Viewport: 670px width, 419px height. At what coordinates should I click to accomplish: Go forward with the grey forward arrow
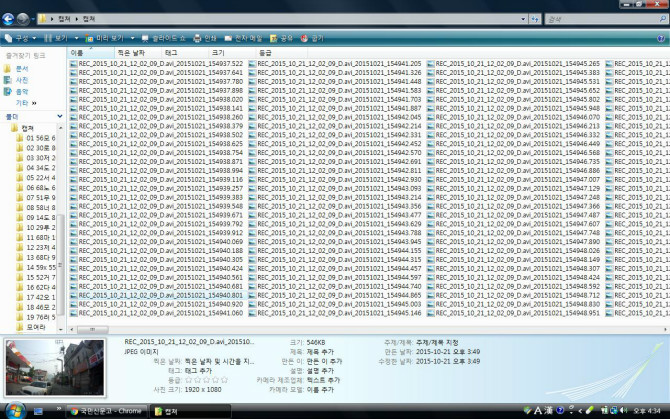point(23,19)
